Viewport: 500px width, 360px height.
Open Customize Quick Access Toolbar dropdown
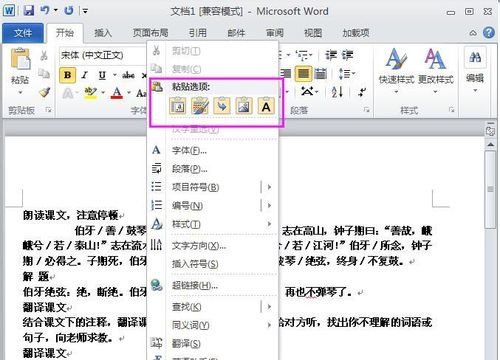[86, 11]
